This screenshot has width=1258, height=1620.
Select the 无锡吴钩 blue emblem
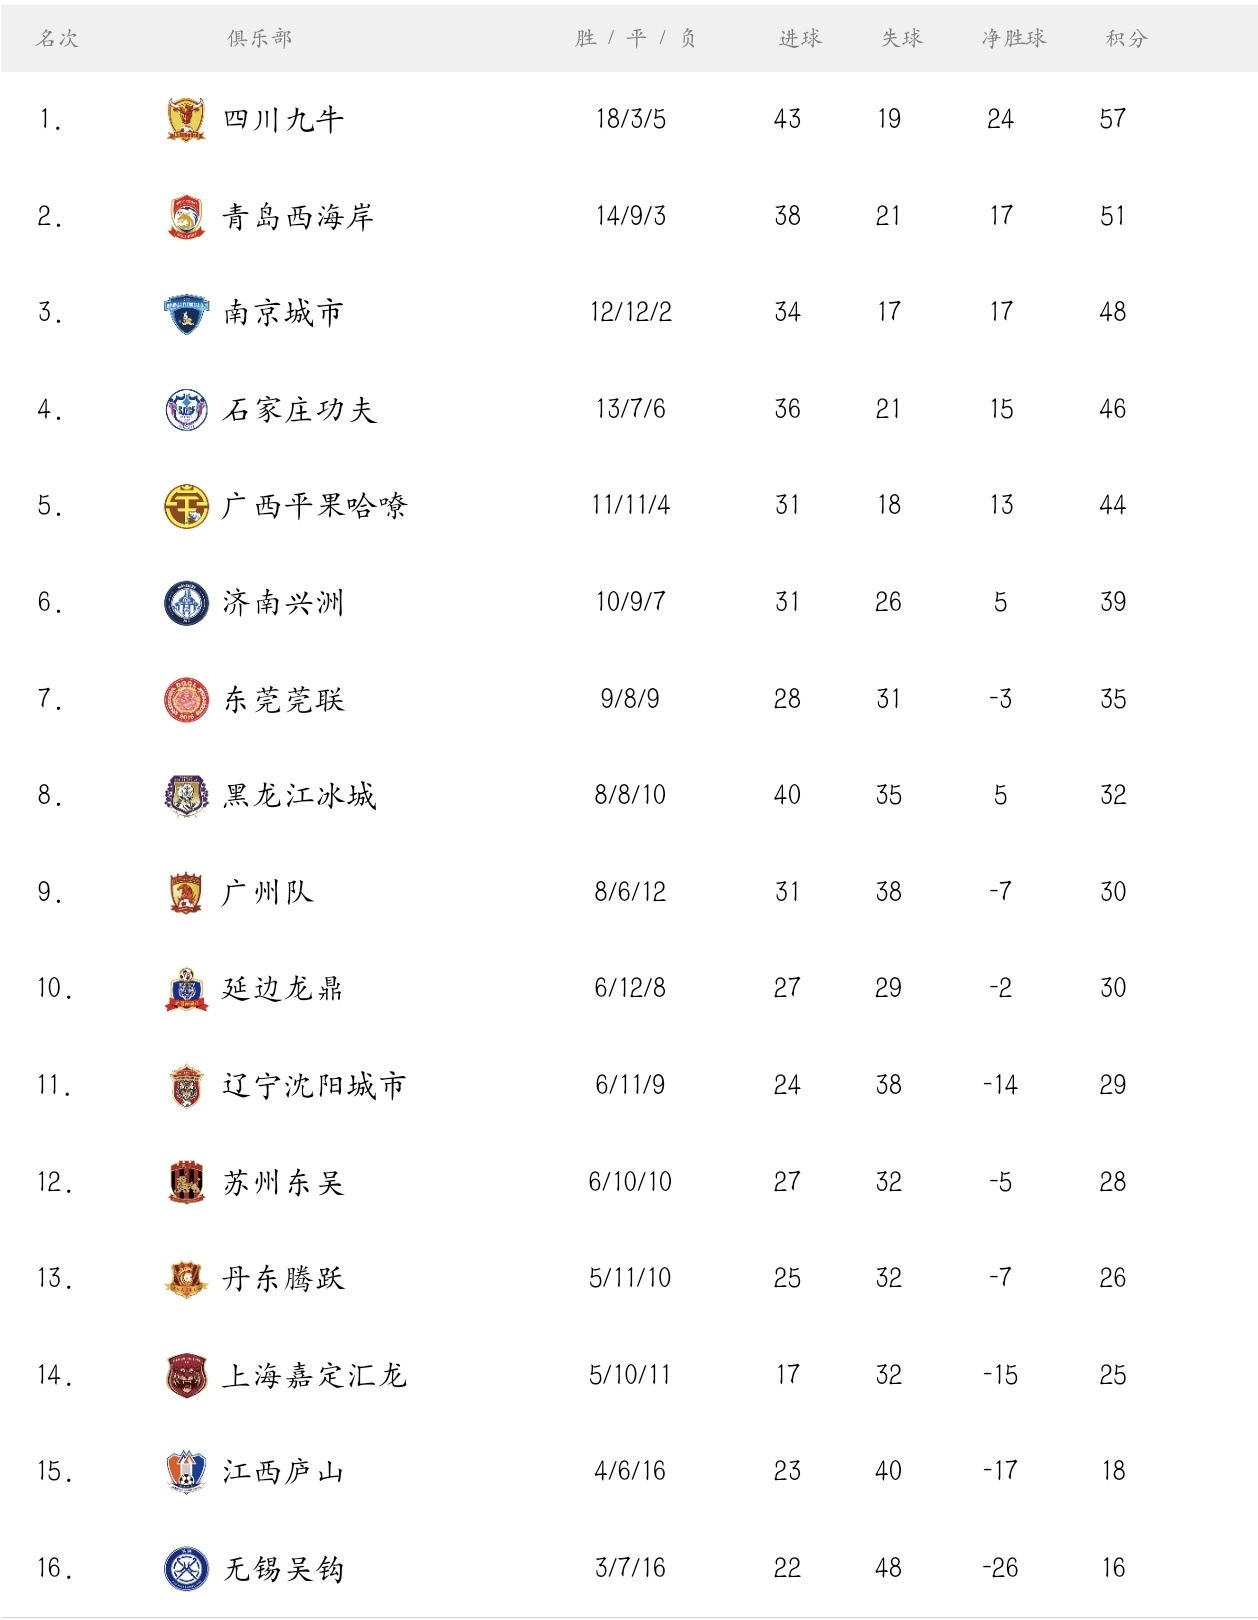[x=186, y=1568]
